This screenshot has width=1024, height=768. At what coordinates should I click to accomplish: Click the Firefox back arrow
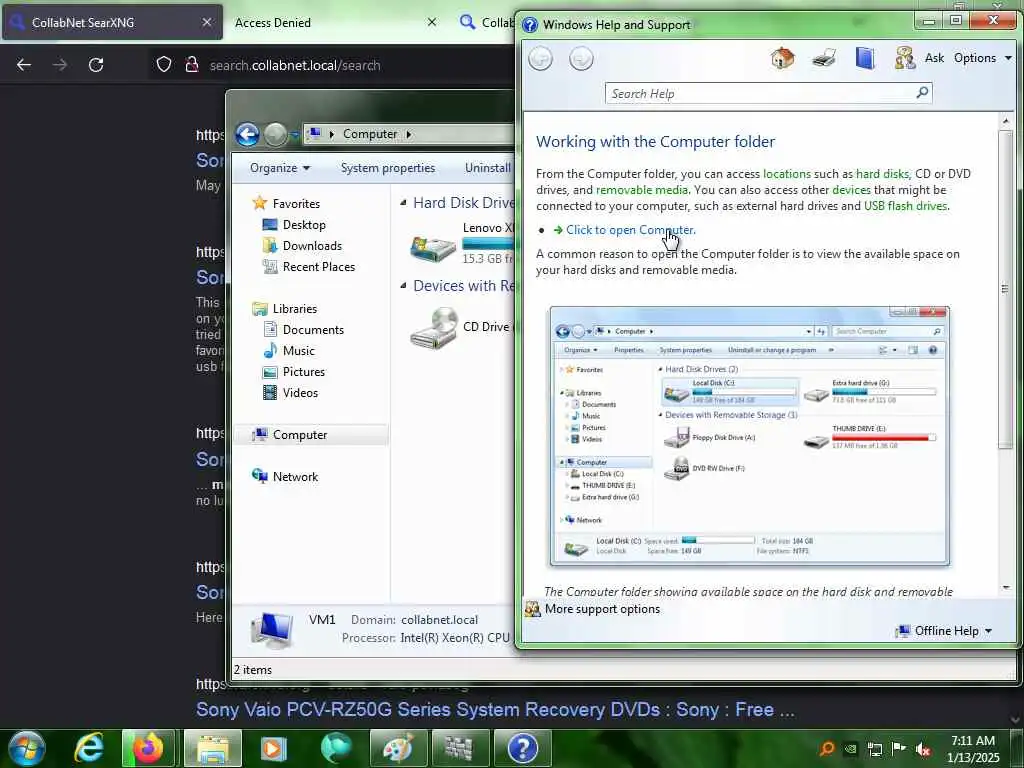click(x=24, y=65)
